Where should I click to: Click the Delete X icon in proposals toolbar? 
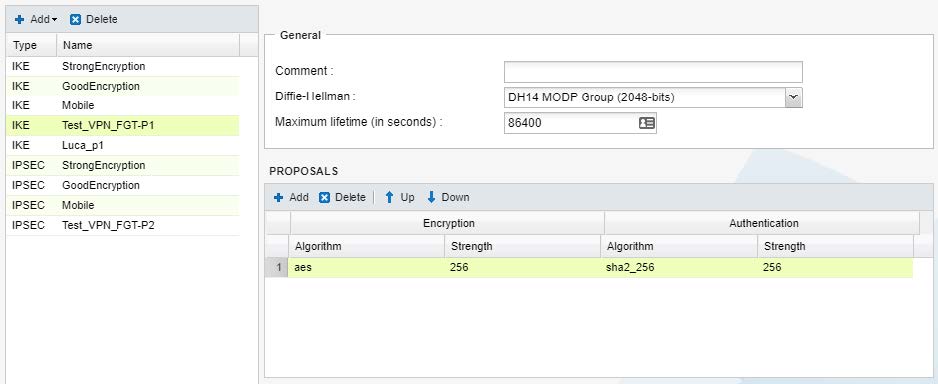pyautogui.click(x=324, y=197)
